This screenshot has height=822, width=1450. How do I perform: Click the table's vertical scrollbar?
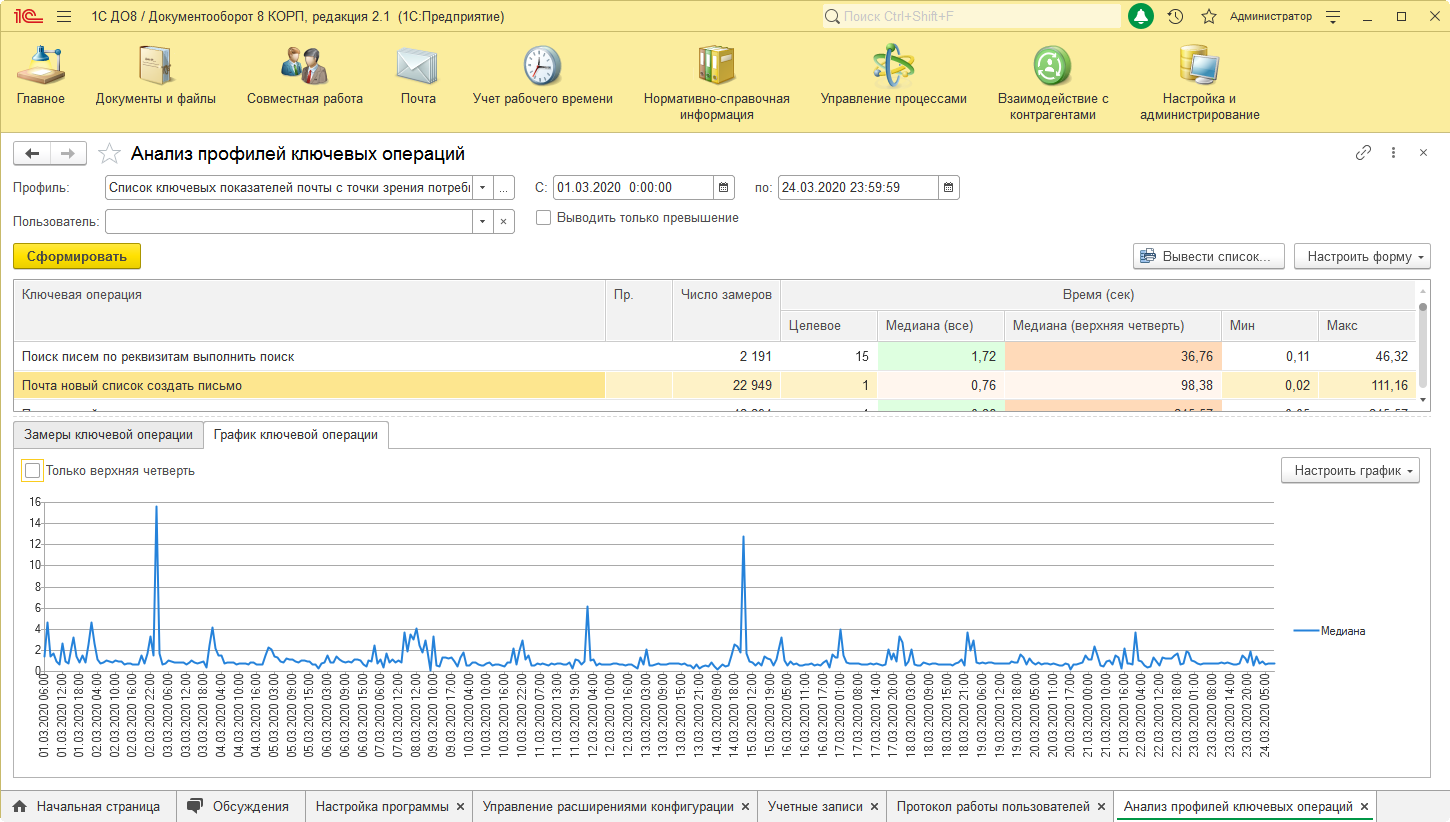click(1424, 346)
